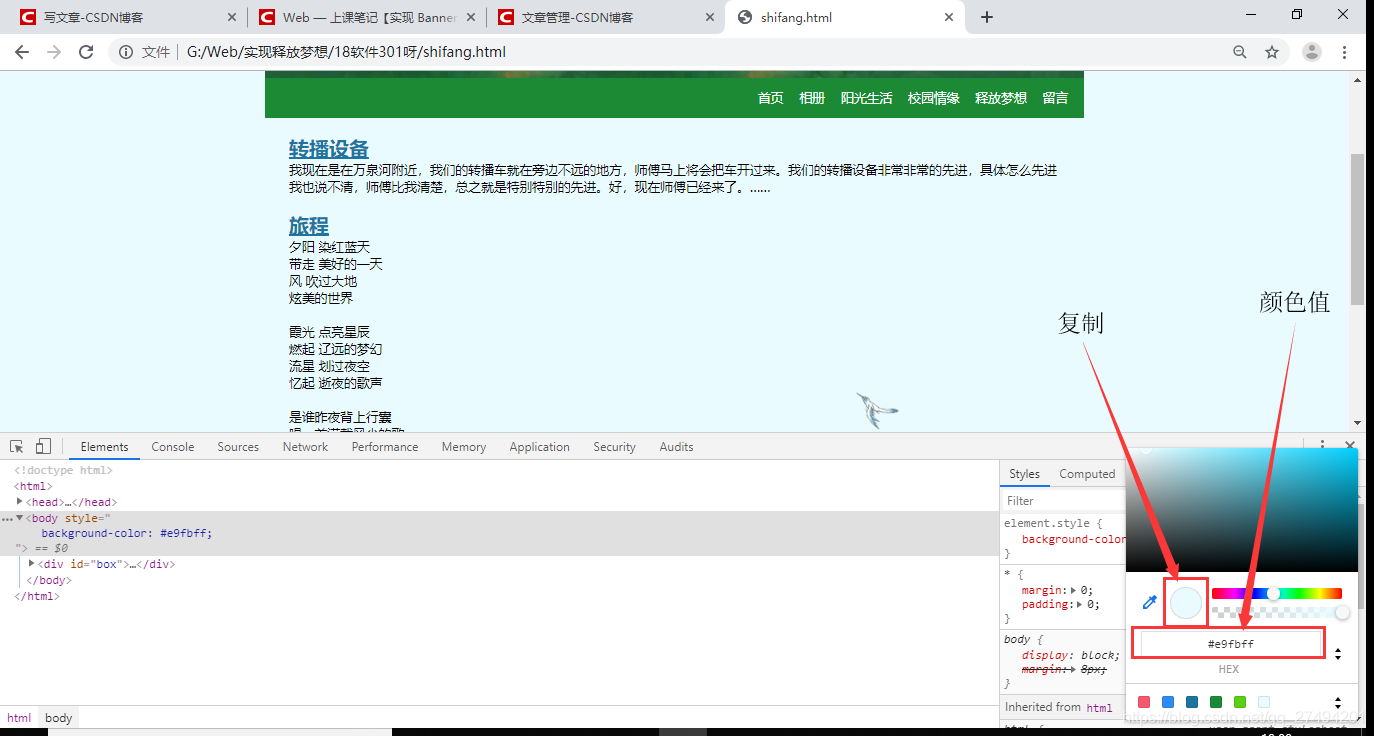Adjust the hue slider handle
The image size is (1374, 736).
1273,593
